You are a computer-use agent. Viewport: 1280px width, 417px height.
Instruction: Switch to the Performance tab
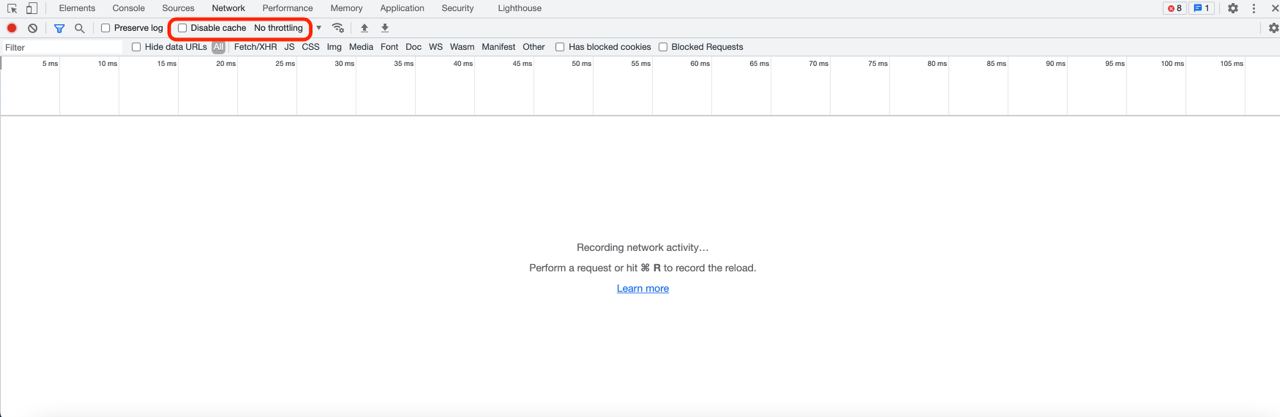[288, 8]
